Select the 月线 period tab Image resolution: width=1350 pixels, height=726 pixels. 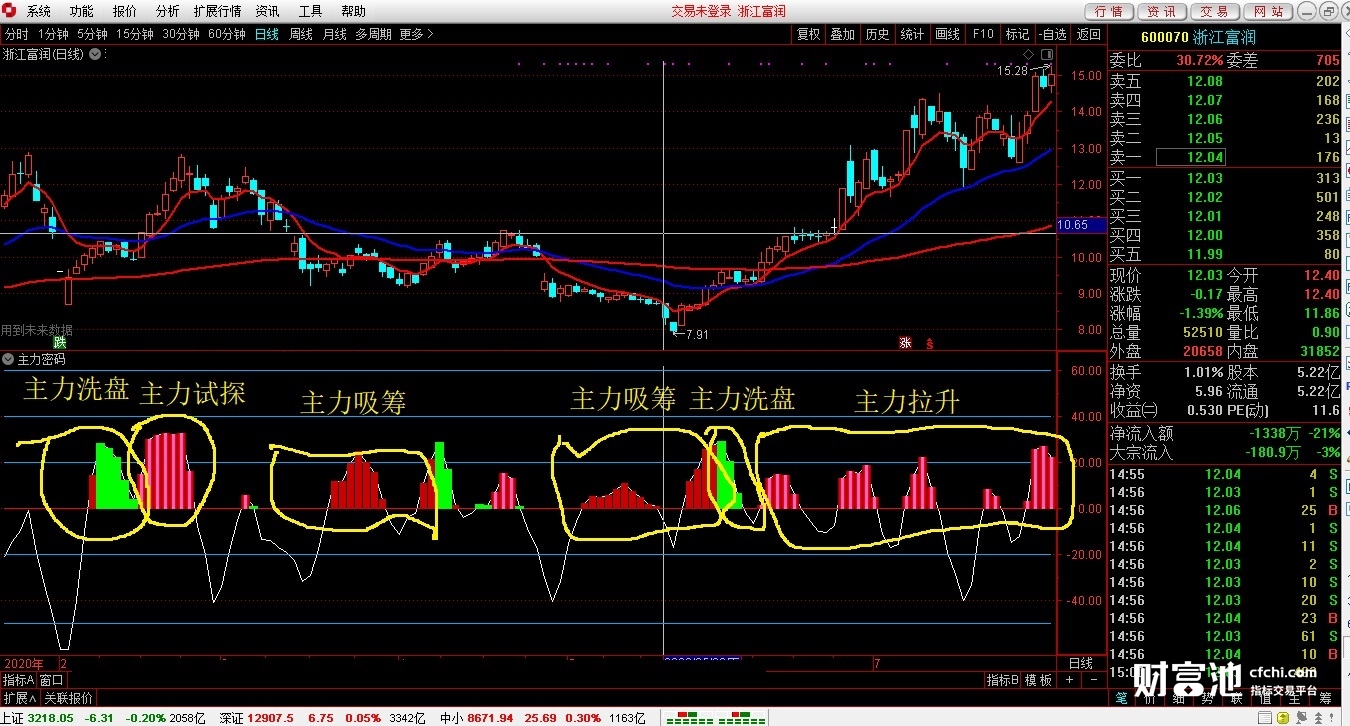(334, 33)
